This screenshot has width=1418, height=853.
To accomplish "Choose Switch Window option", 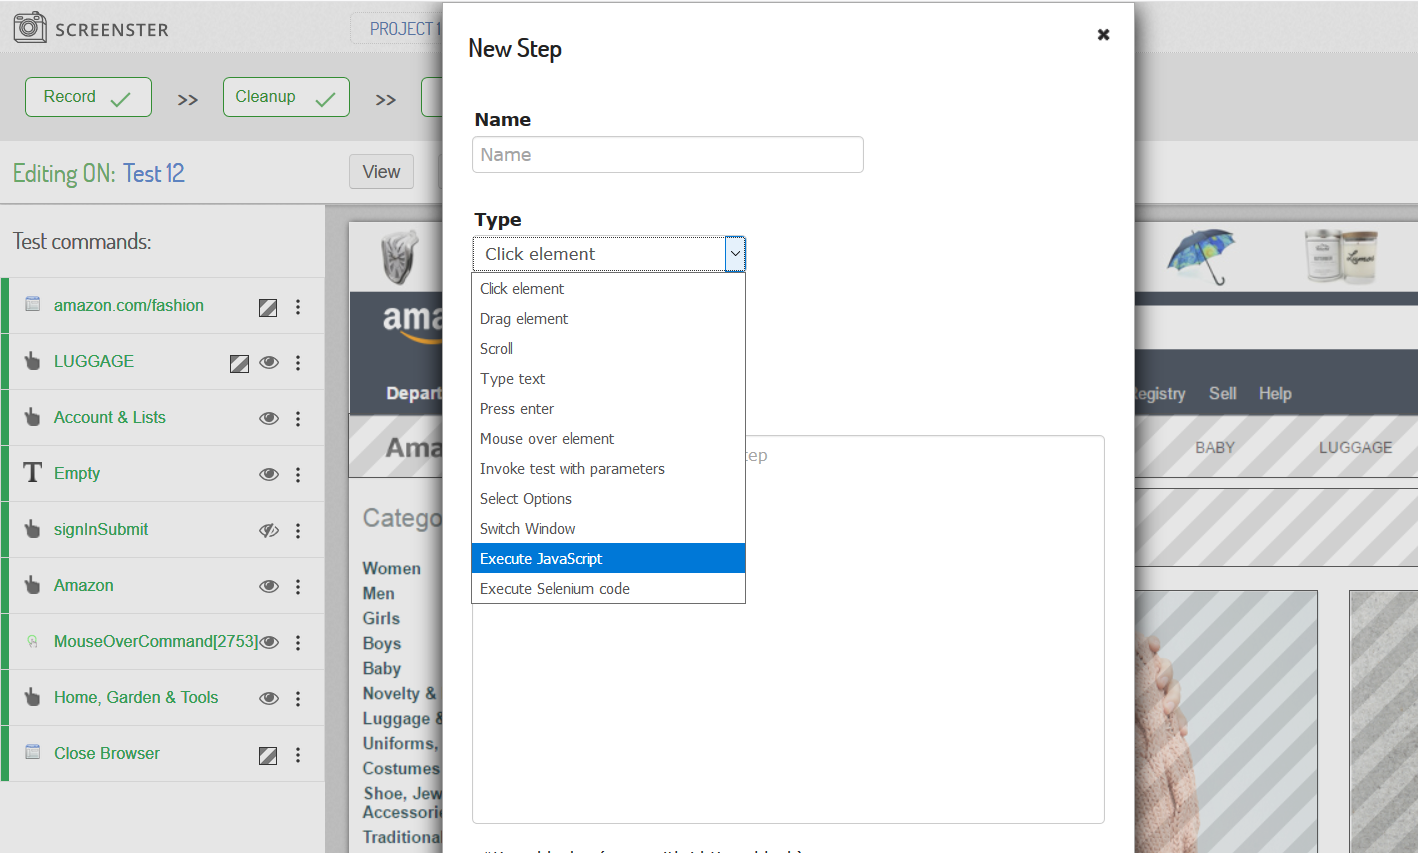I will point(608,528).
